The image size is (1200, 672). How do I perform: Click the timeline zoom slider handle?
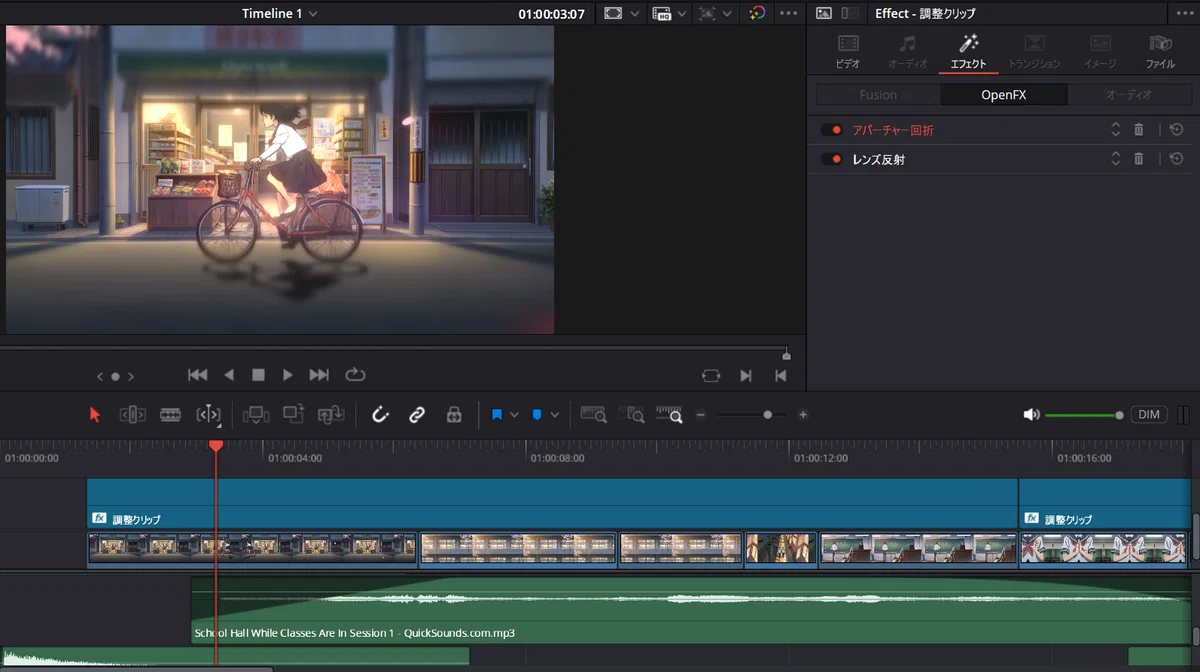(x=768, y=414)
